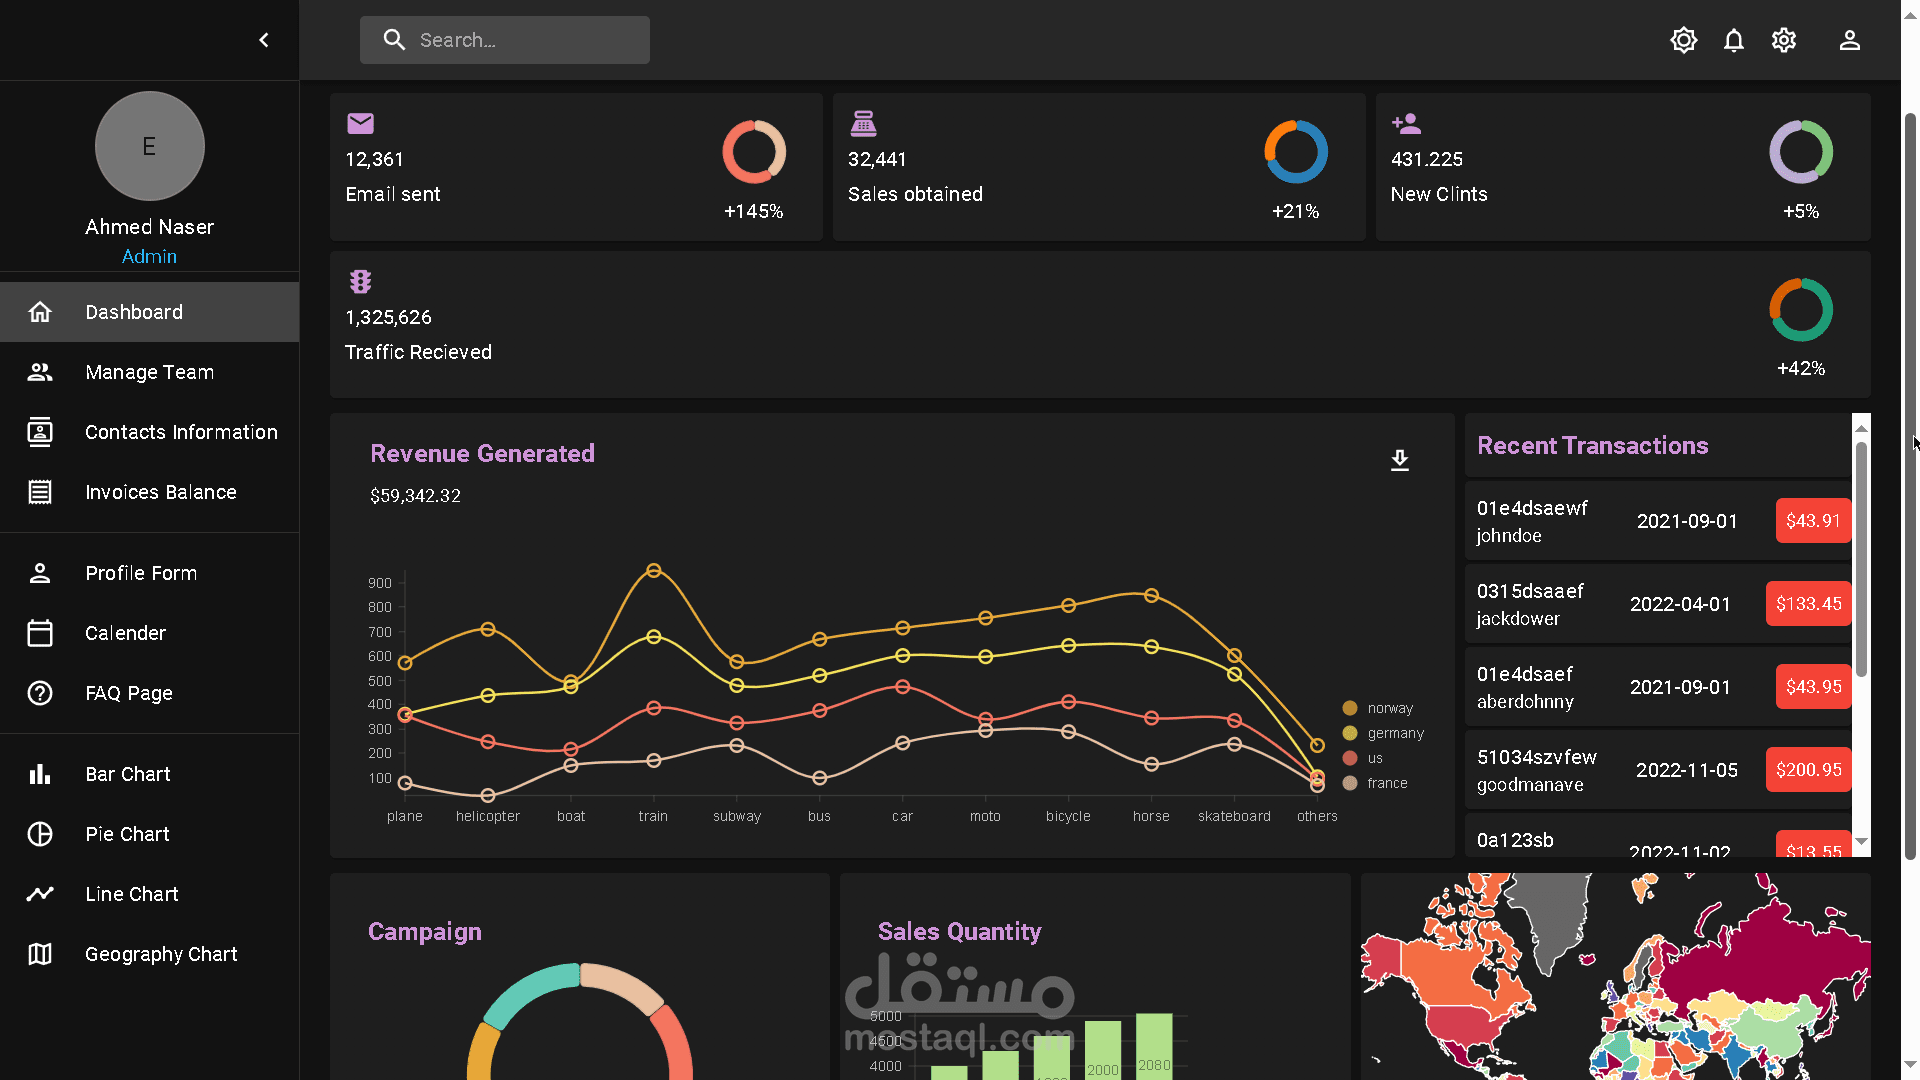This screenshot has height=1080, width=1920.
Task: Click the Admin role link
Action: [149, 256]
